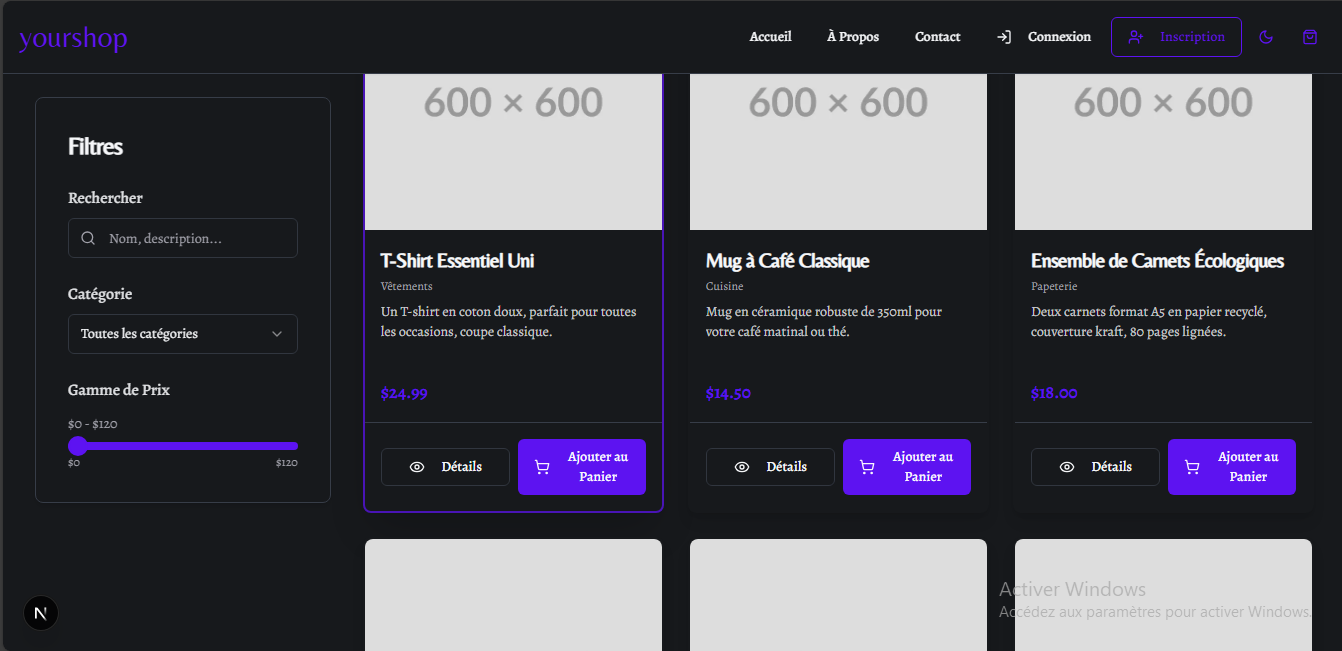
Task: Open the À Propos page
Action: pyautogui.click(x=853, y=37)
